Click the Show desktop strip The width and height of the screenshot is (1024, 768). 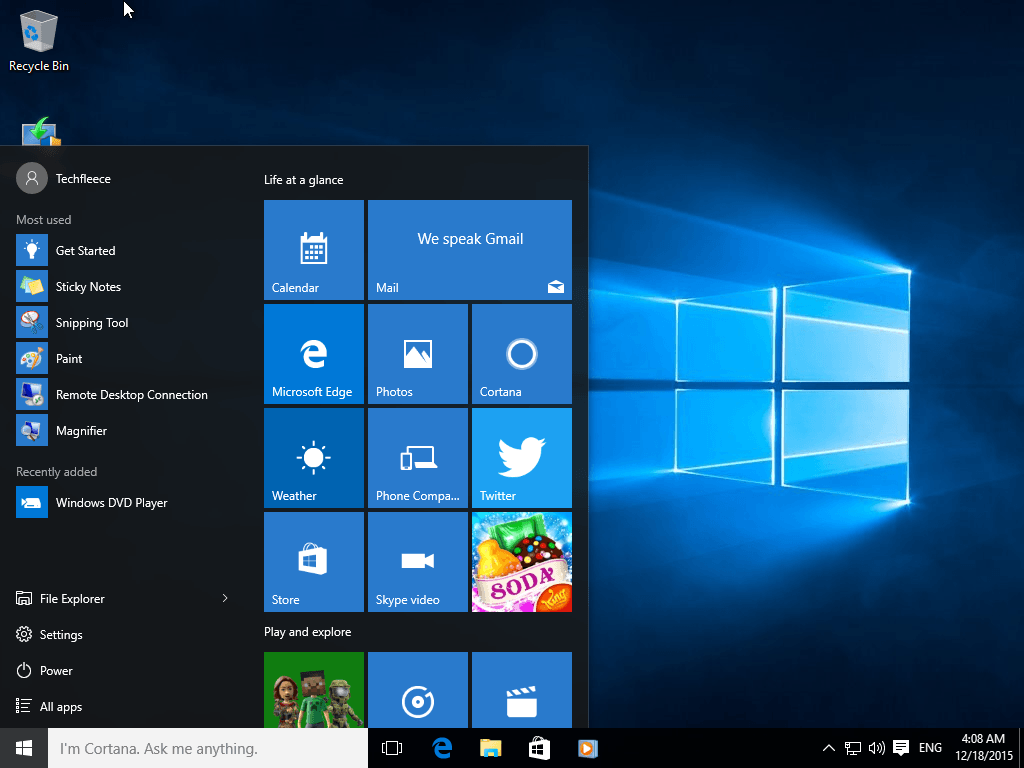pyautogui.click(x=1021, y=748)
